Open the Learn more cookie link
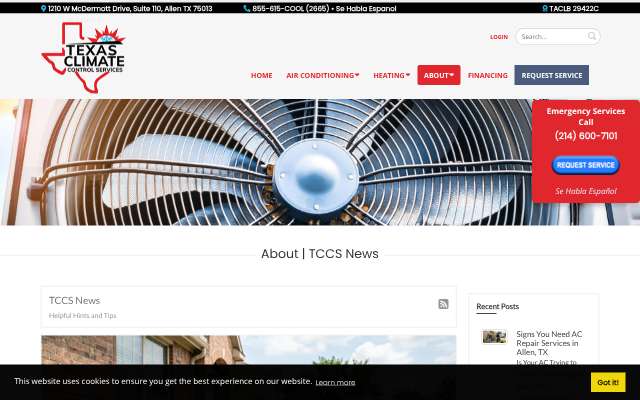The width and height of the screenshot is (640, 400). click(335, 382)
